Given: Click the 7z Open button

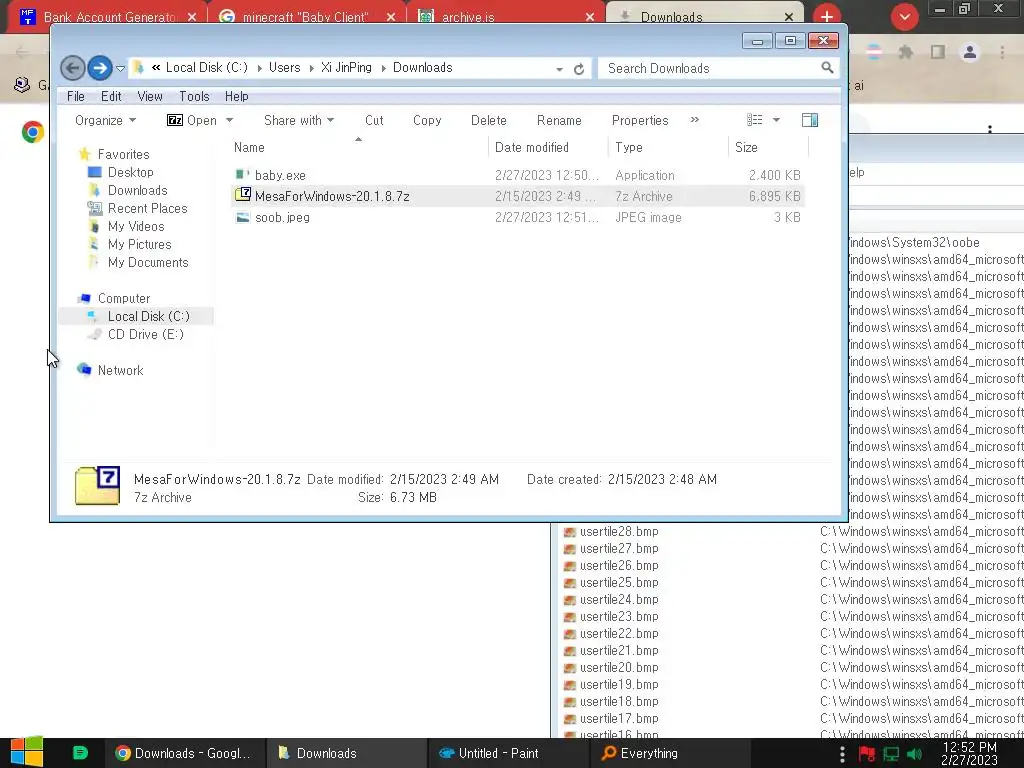Looking at the screenshot, I should point(192,120).
